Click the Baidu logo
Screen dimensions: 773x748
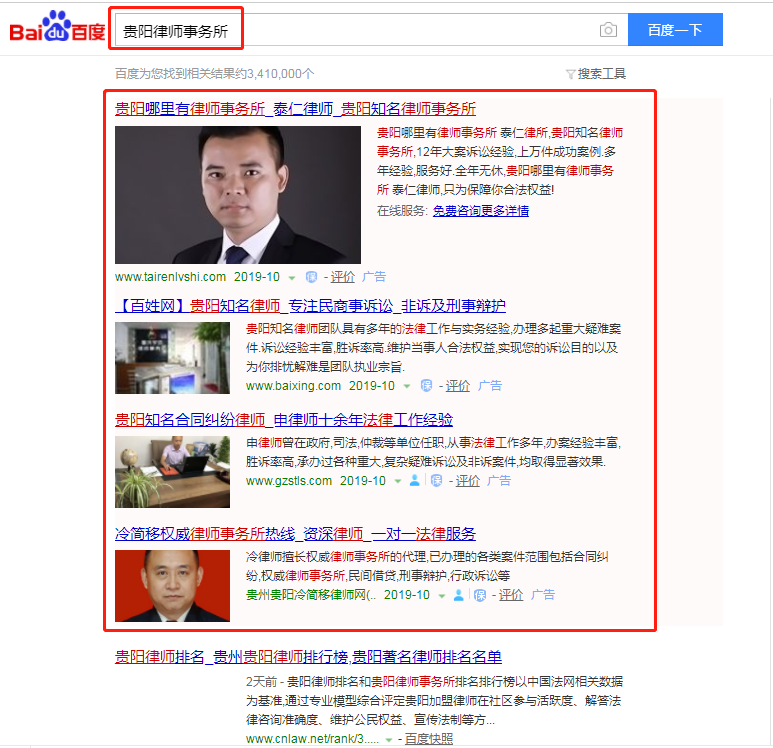tap(57, 29)
